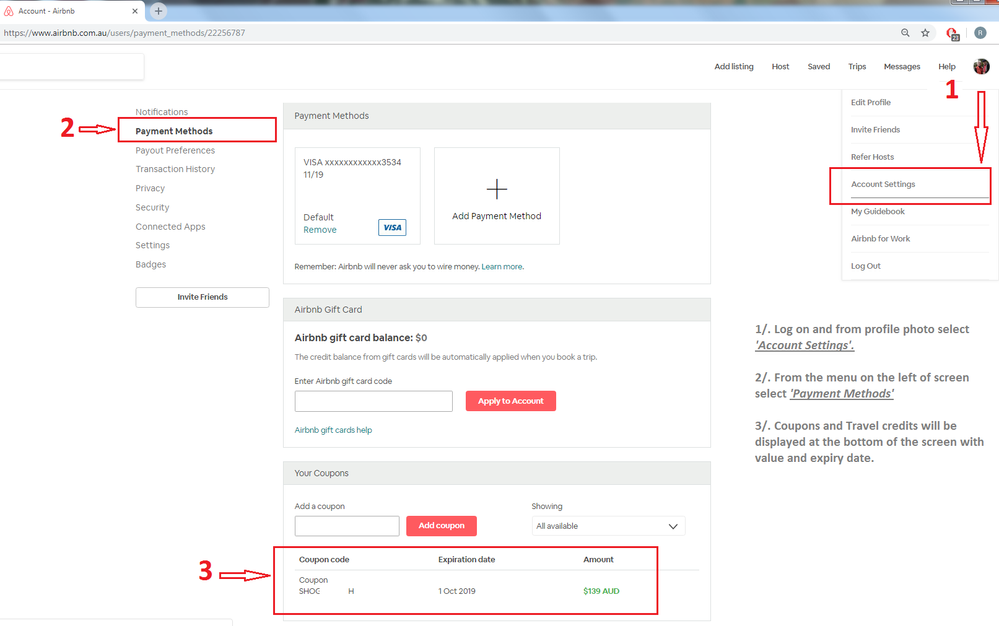This screenshot has height=626, width=999.
Task: Expand the Showing All available dropdown
Action: pyautogui.click(x=608, y=526)
